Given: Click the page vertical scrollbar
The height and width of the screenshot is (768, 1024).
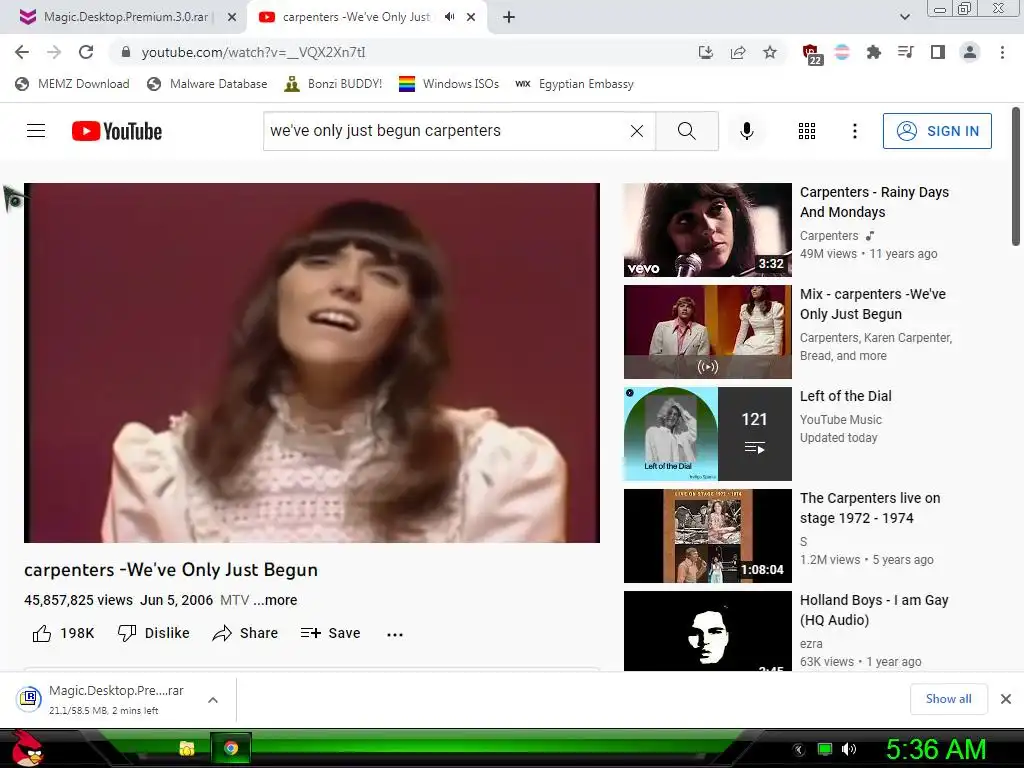Looking at the screenshot, I should coord(1016,176).
